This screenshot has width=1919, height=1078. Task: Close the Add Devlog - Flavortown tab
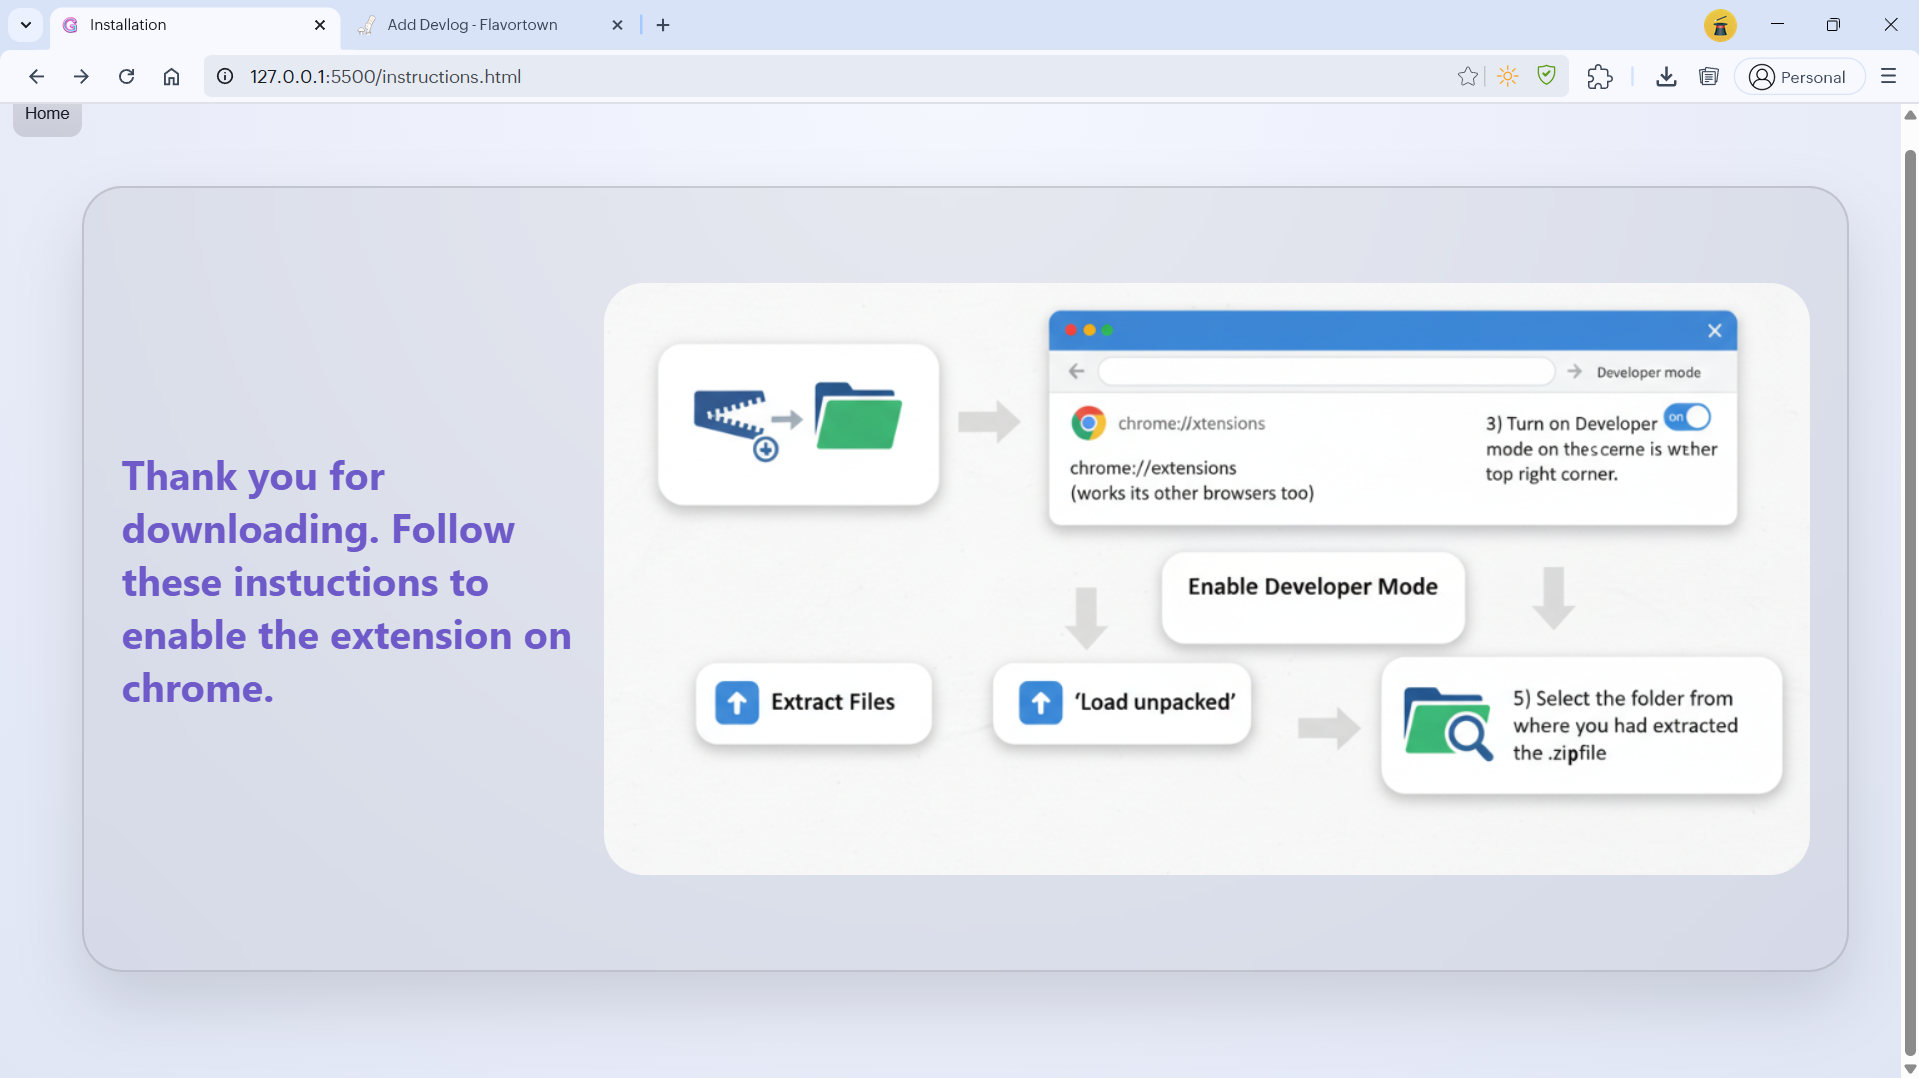617,25
